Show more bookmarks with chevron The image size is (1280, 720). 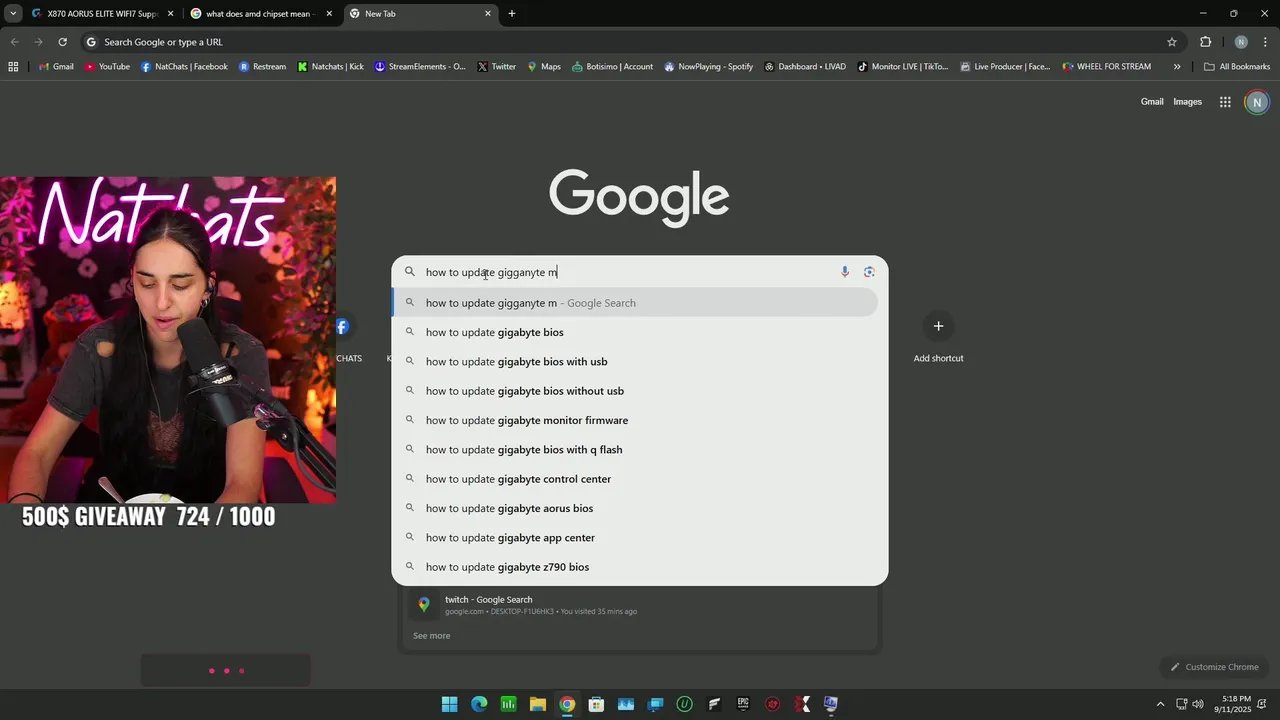[x=1177, y=67]
